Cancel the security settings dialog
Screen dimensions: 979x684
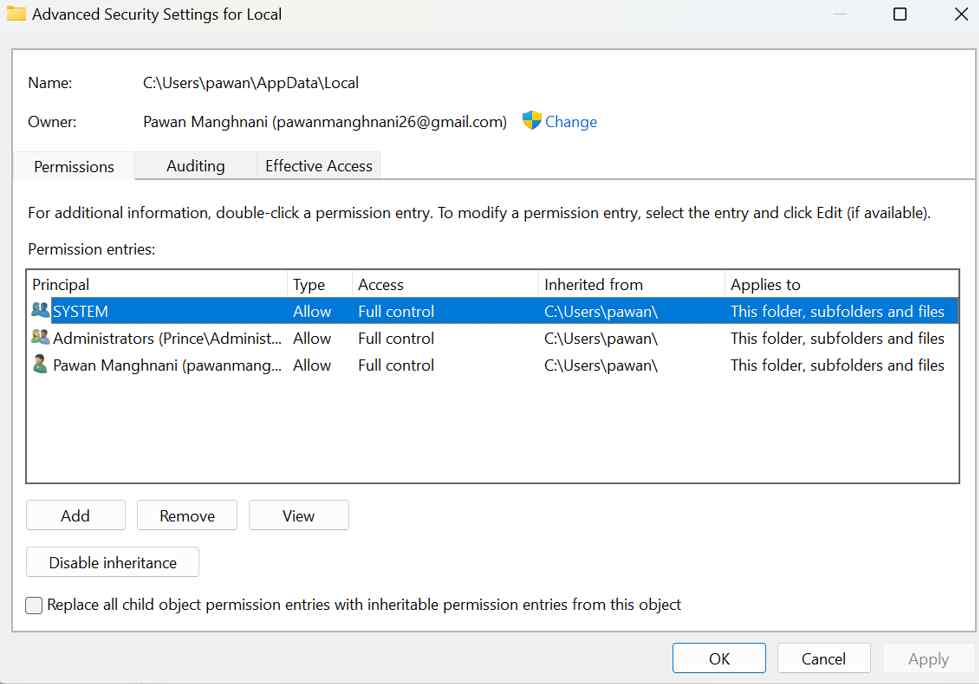coord(823,659)
